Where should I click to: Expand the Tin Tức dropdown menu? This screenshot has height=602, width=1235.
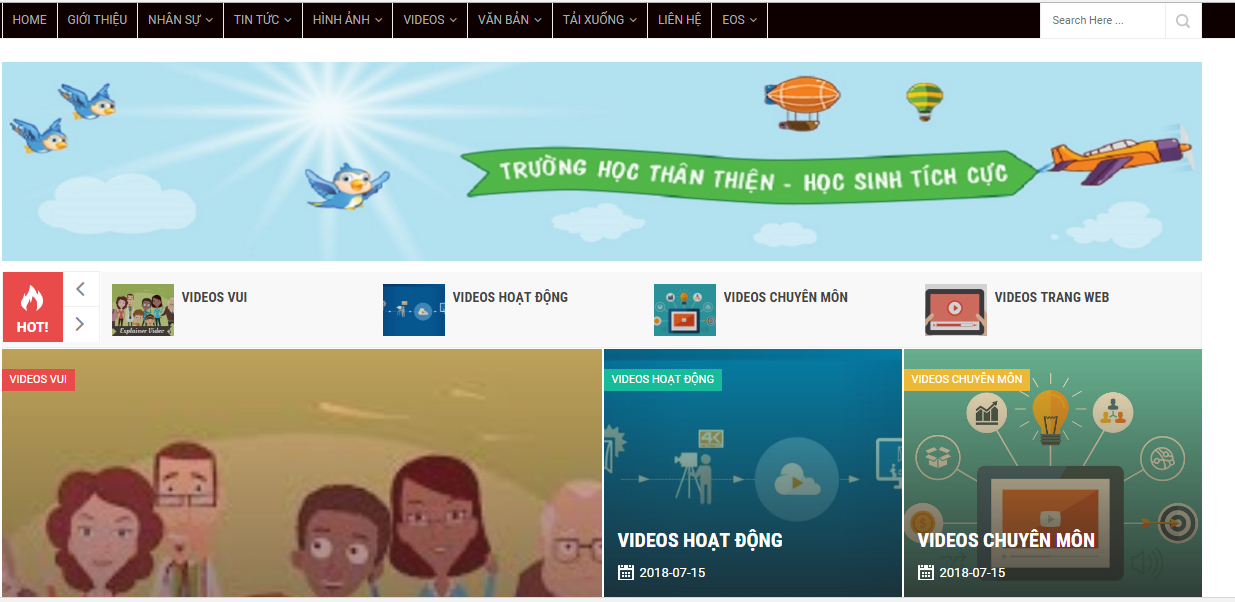(x=262, y=20)
